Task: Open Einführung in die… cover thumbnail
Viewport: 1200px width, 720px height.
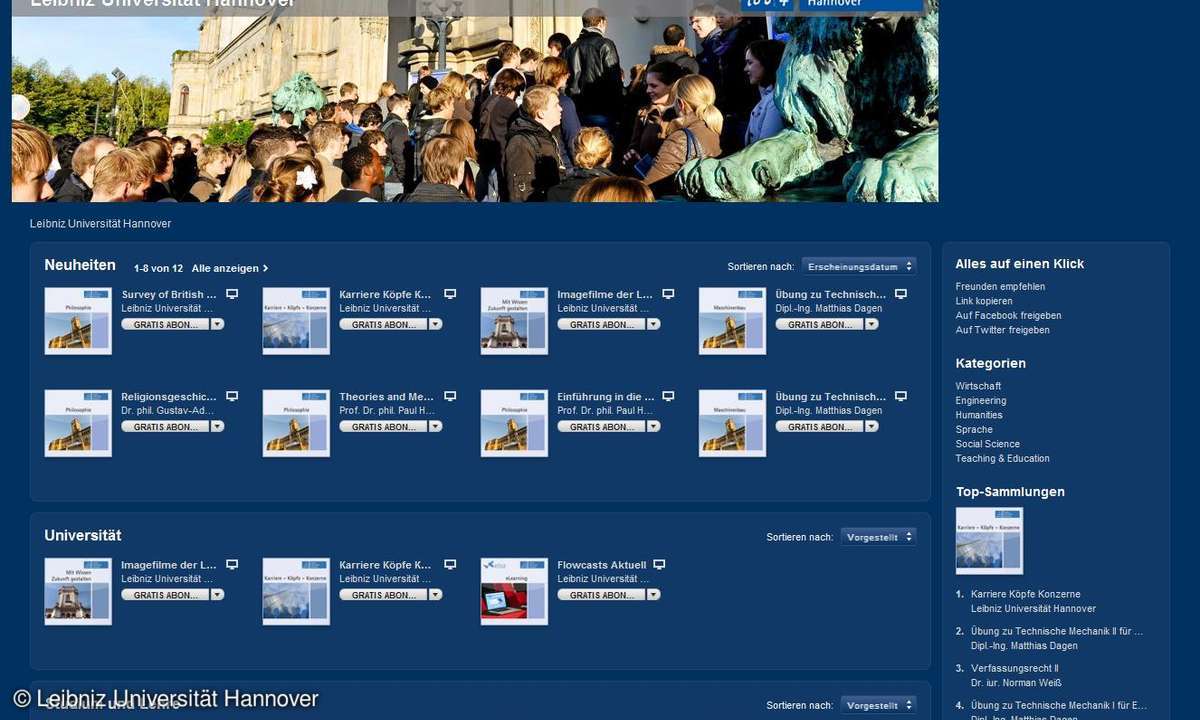Action: coord(514,423)
